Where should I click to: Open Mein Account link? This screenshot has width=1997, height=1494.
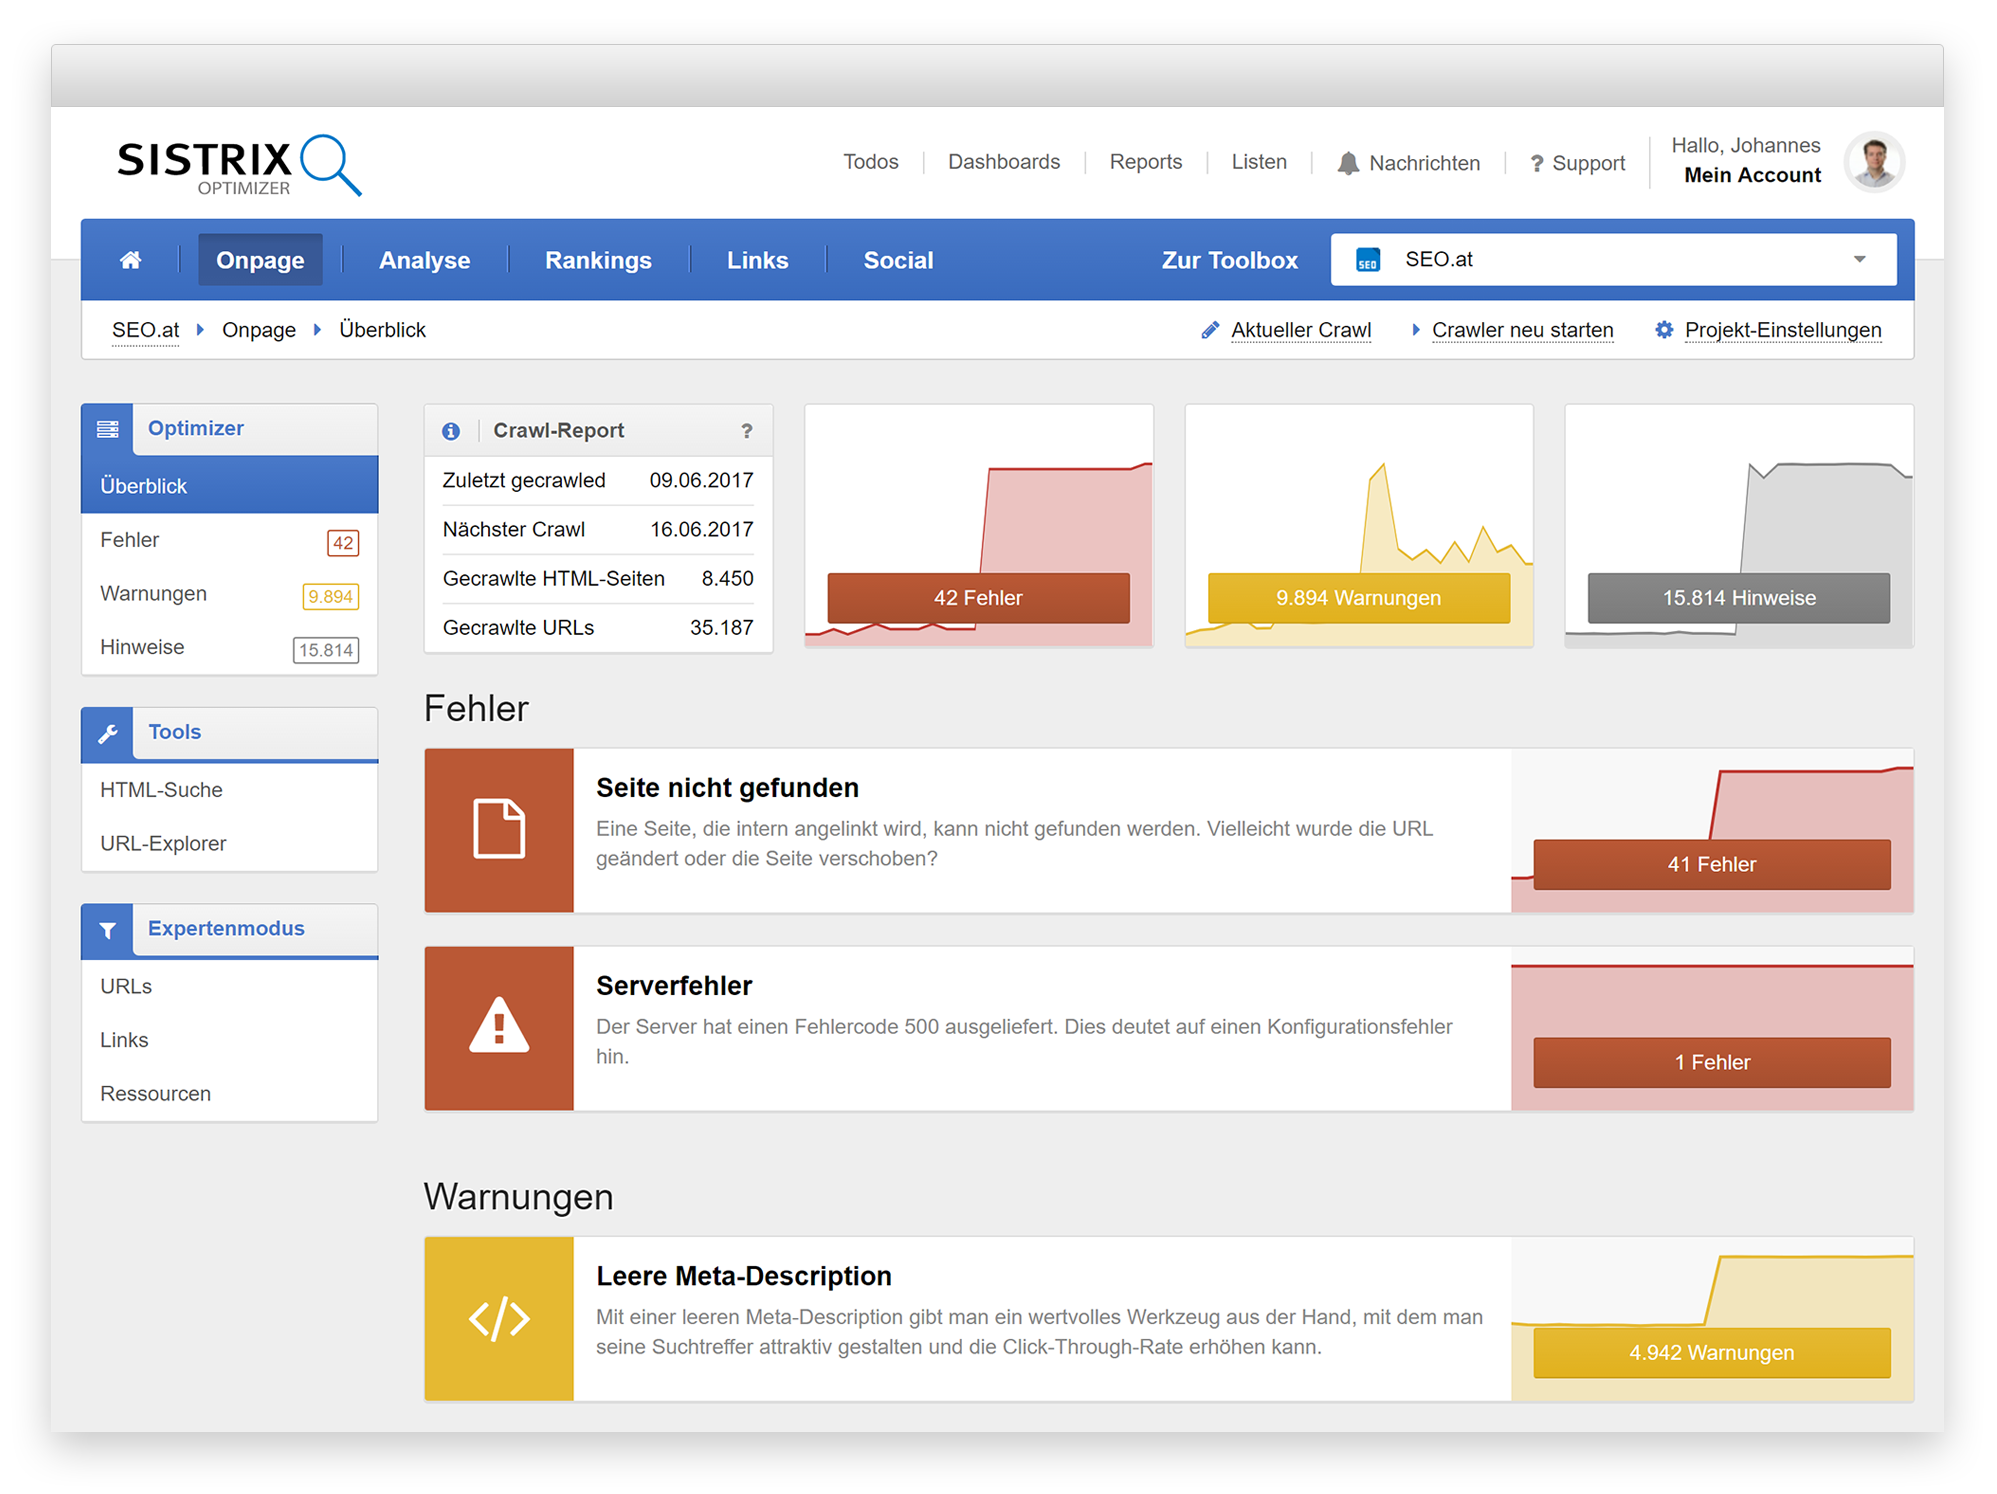pos(1752,176)
